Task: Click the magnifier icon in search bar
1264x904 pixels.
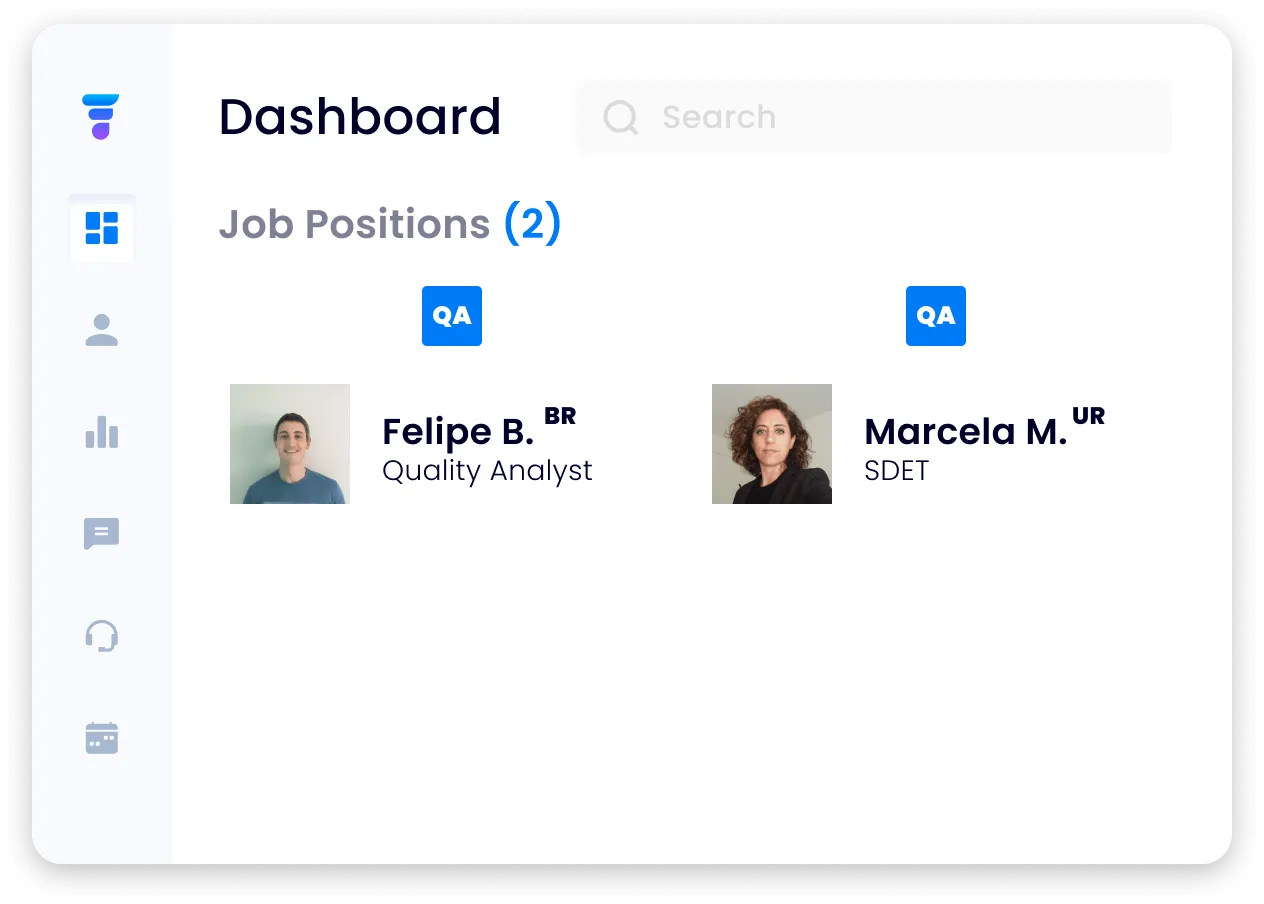Action: click(620, 117)
